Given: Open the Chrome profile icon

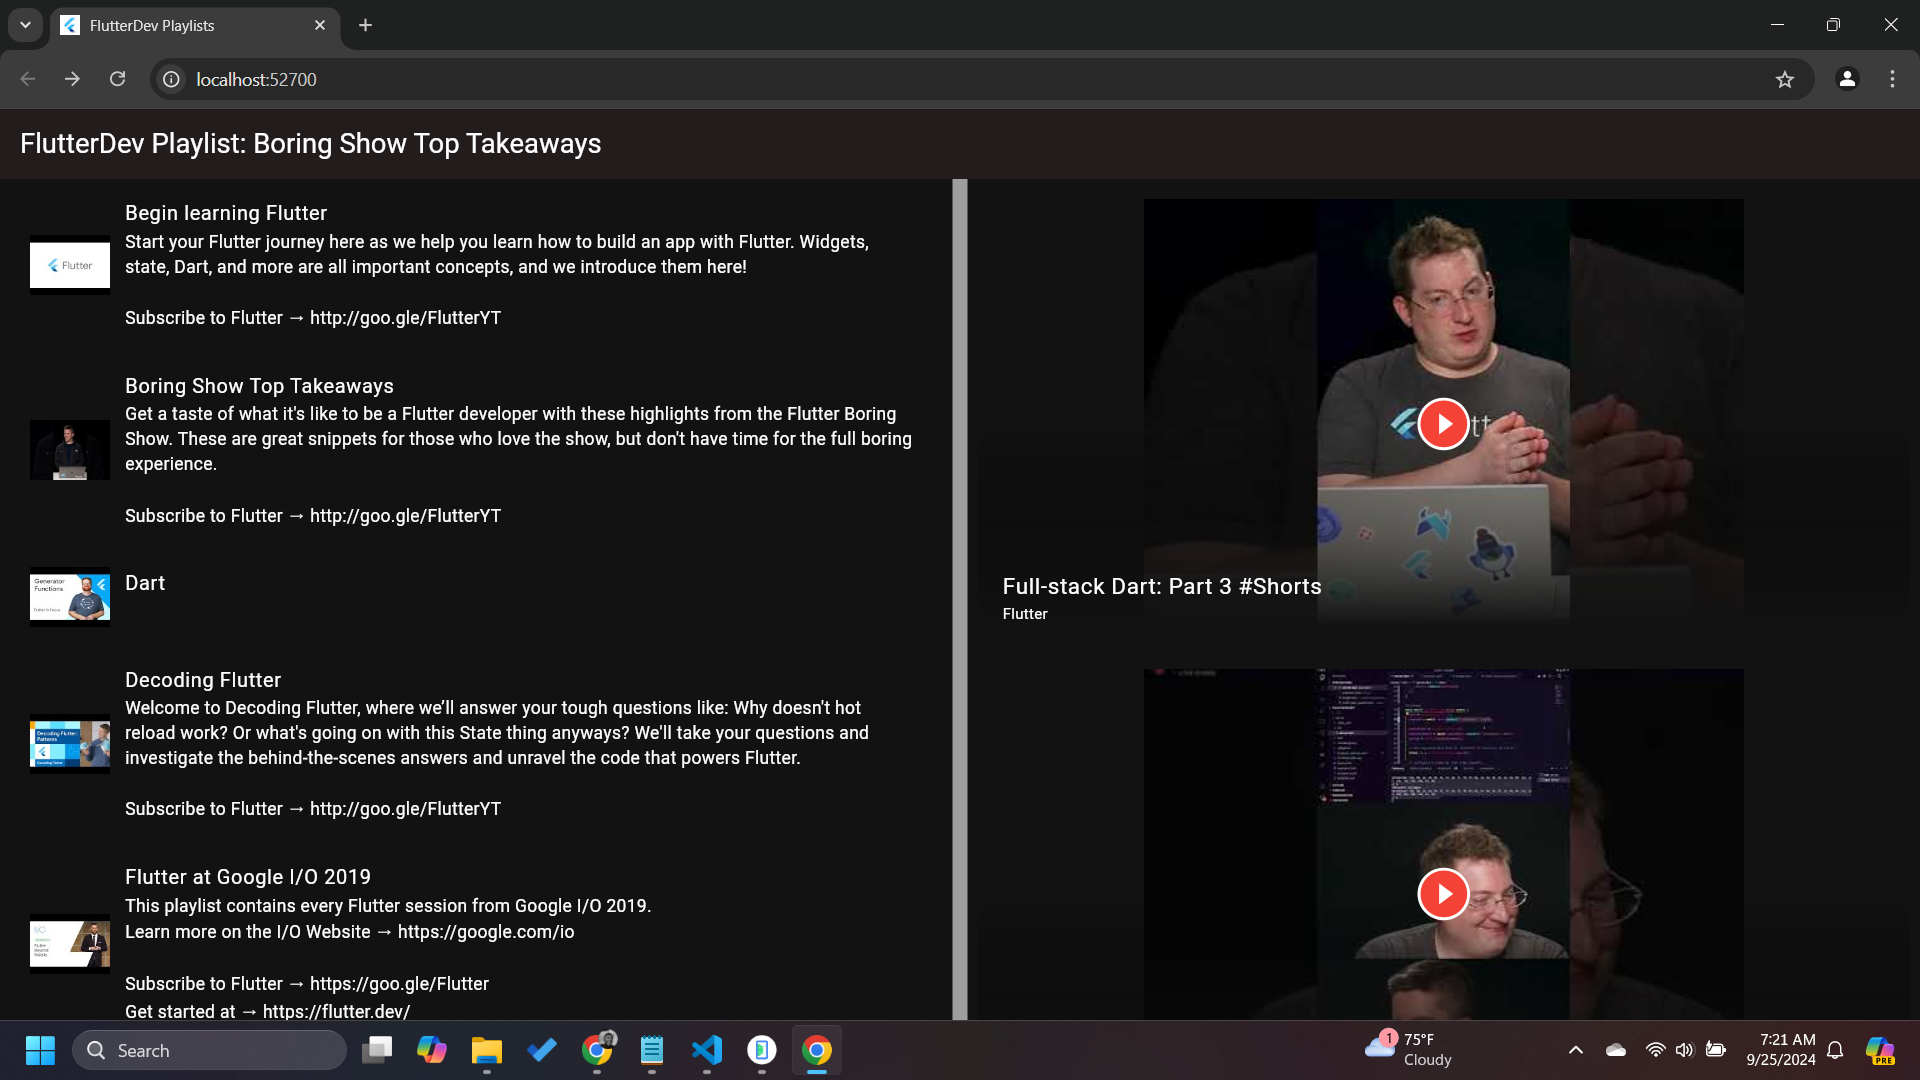Looking at the screenshot, I should (x=1847, y=79).
